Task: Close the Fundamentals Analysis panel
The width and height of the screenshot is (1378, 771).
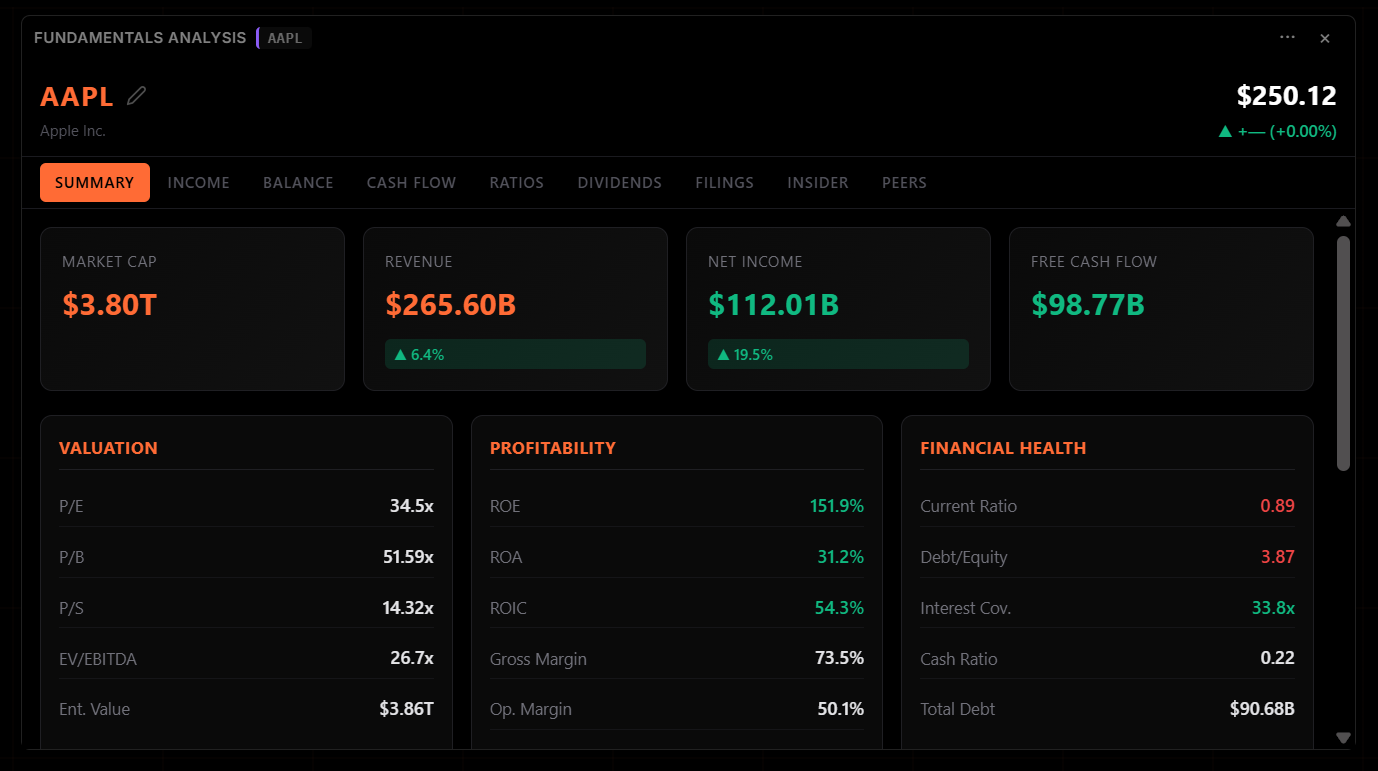Action: [1325, 38]
